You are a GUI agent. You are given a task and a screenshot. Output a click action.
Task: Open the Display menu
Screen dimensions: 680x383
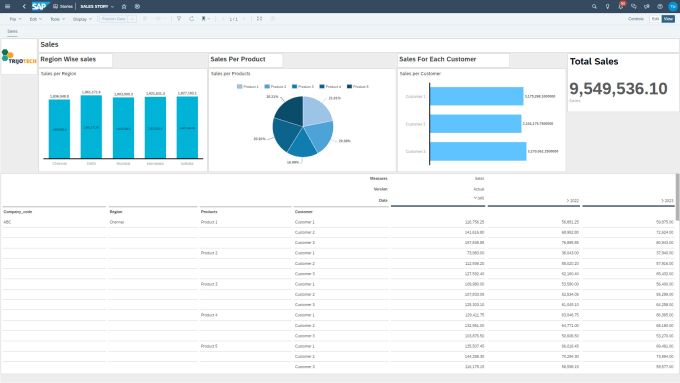click(82, 19)
